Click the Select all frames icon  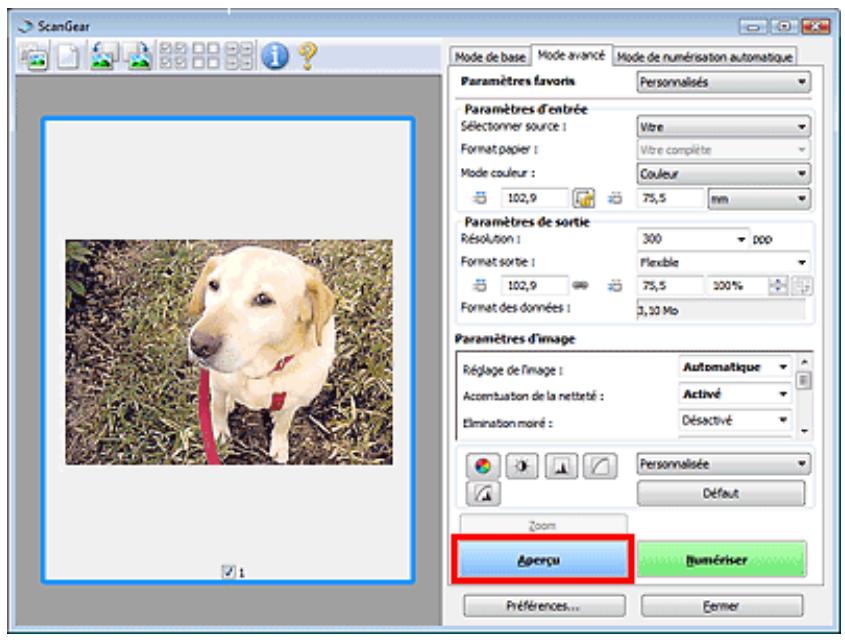click(x=173, y=56)
